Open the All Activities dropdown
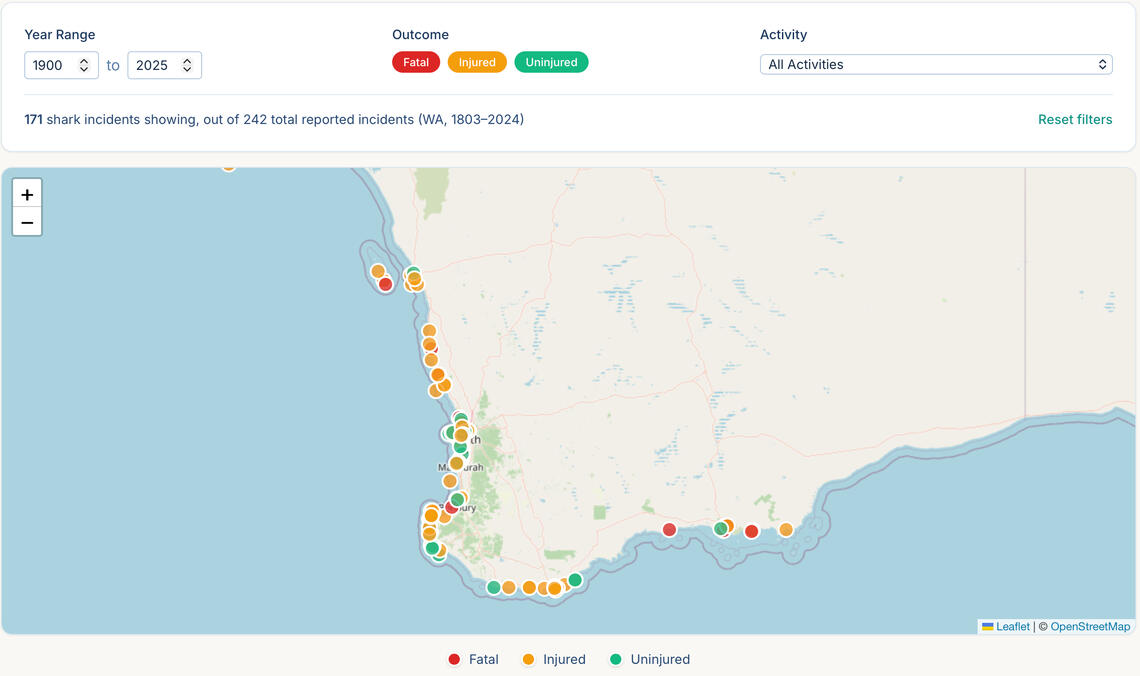The width and height of the screenshot is (1140, 676). tap(936, 64)
